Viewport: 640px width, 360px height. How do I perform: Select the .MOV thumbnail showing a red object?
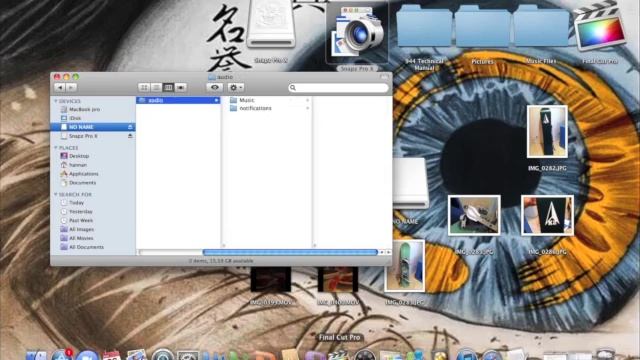[x=338, y=280]
